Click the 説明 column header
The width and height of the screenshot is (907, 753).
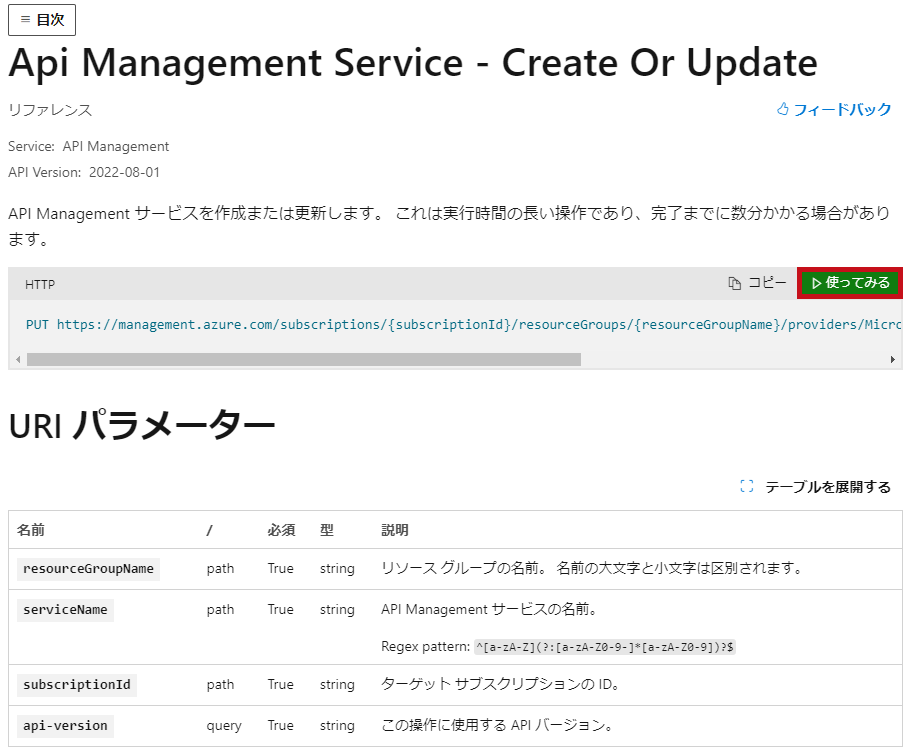pyautogui.click(x=395, y=530)
